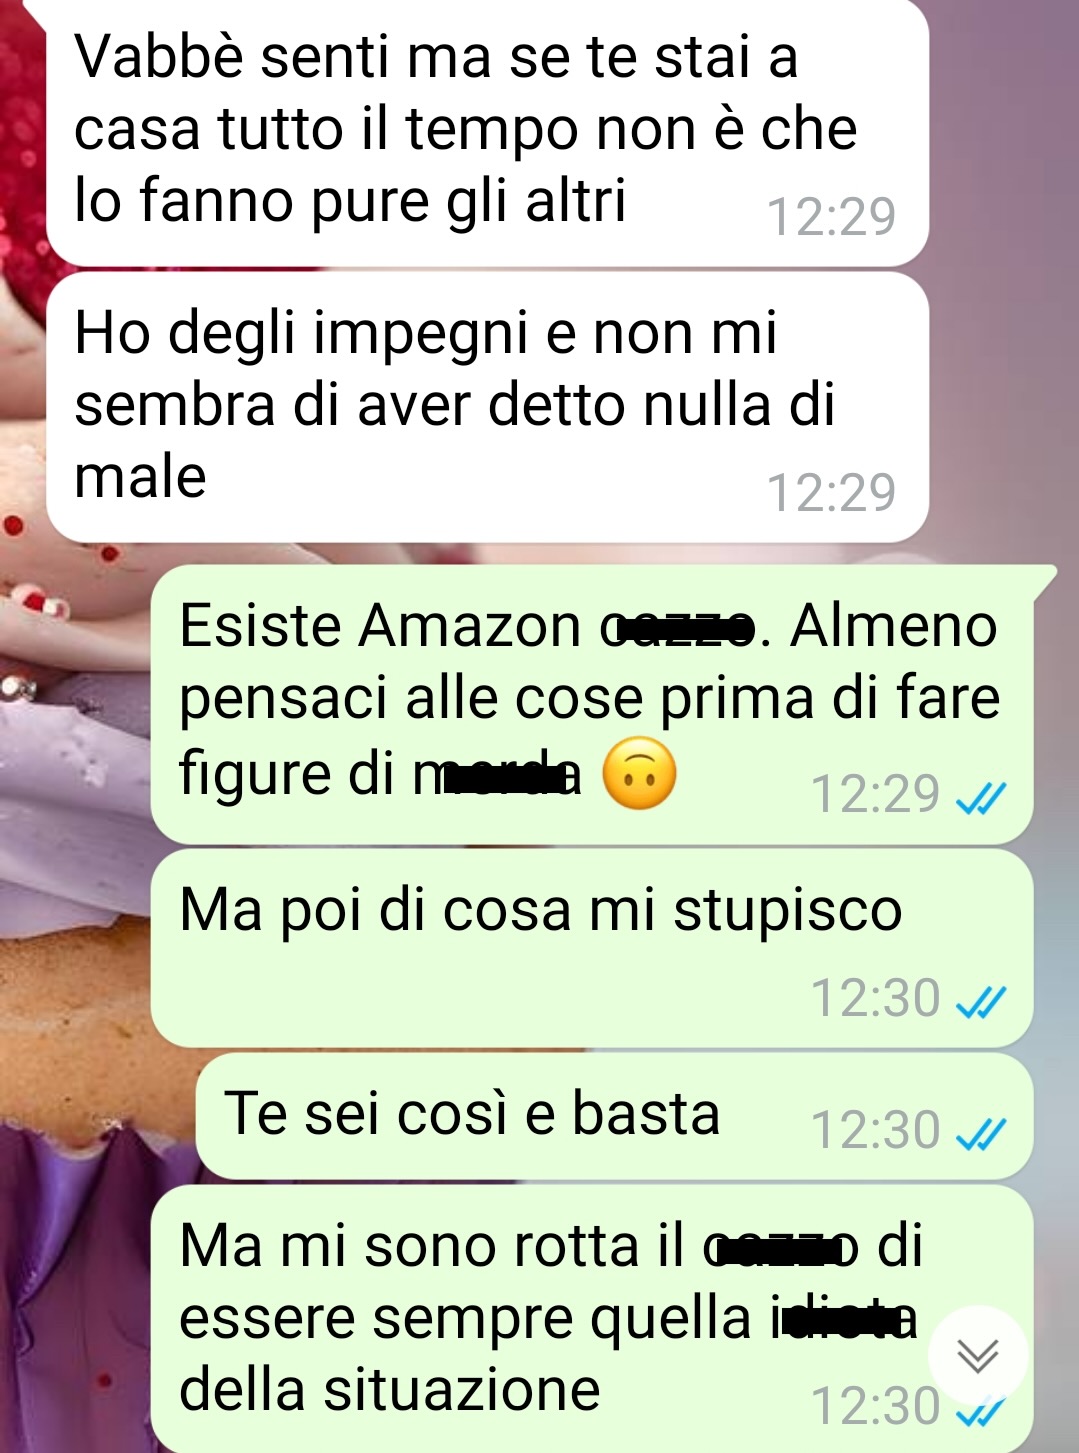This screenshot has width=1079, height=1453.
Task: Select the 'Te sei così e basta' bubble
Action: coord(615,1116)
